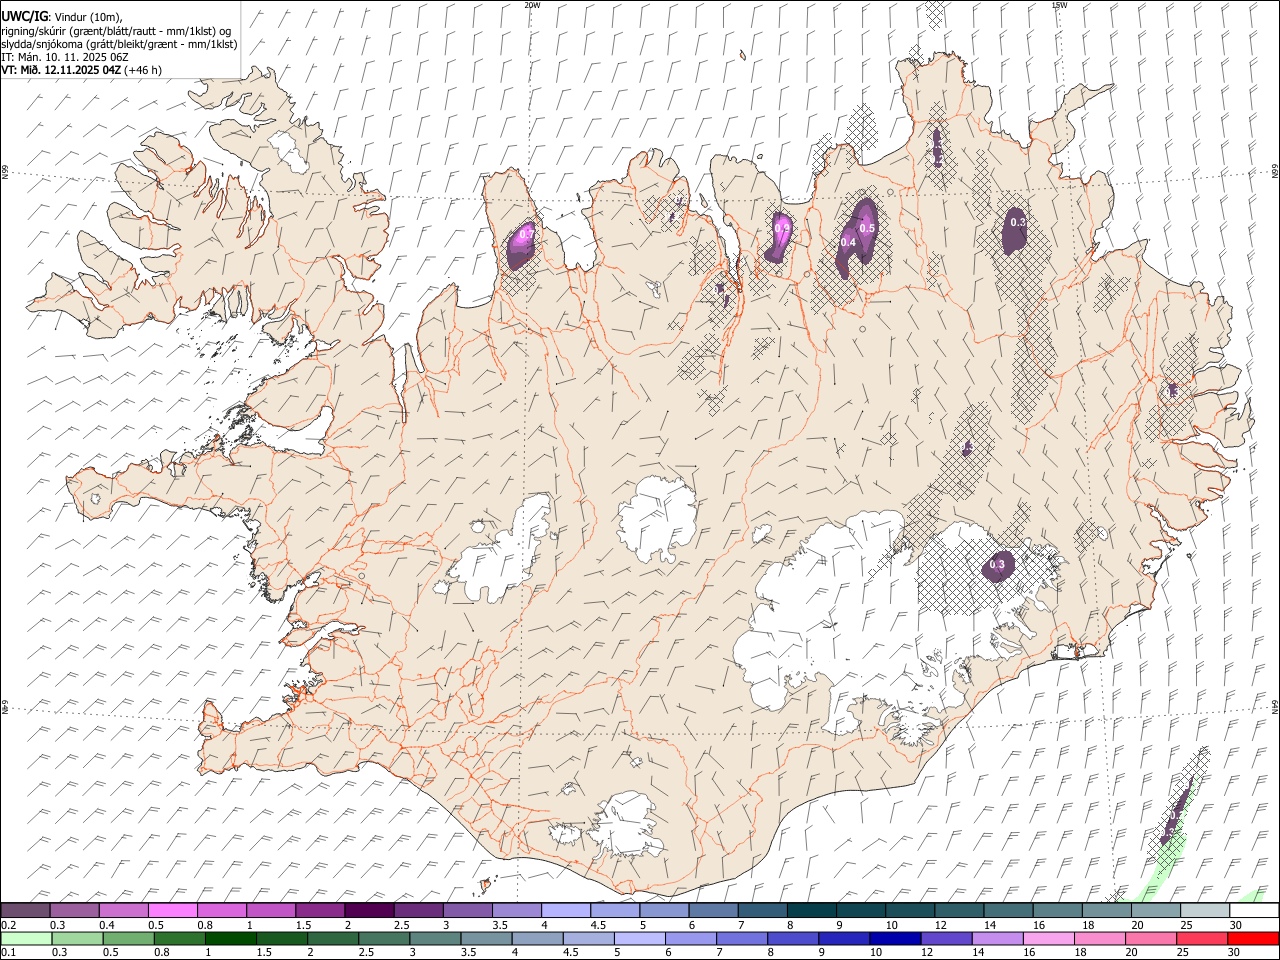The width and height of the screenshot is (1280, 960).
Task: Click the pink 18–20 lower legend swatch
Action: pos(1100,938)
